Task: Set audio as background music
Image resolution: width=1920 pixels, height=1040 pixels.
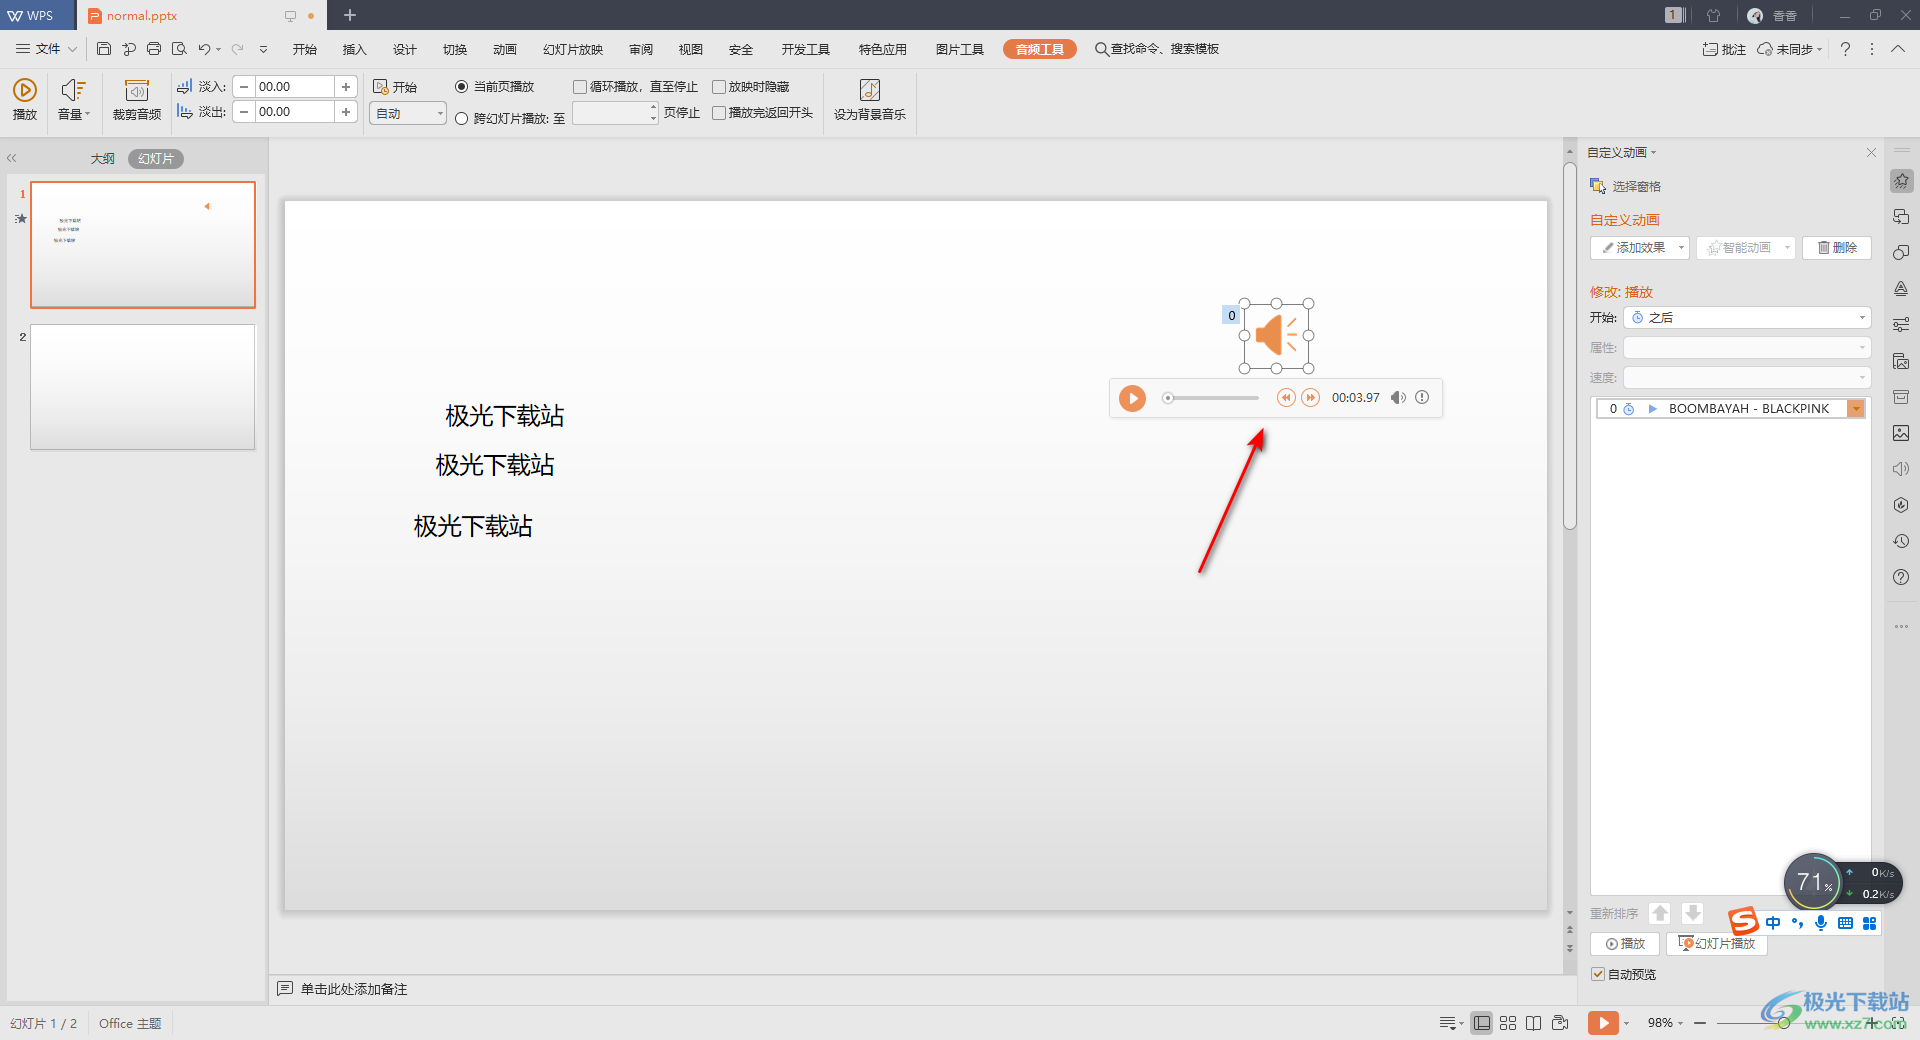Action: point(870,99)
